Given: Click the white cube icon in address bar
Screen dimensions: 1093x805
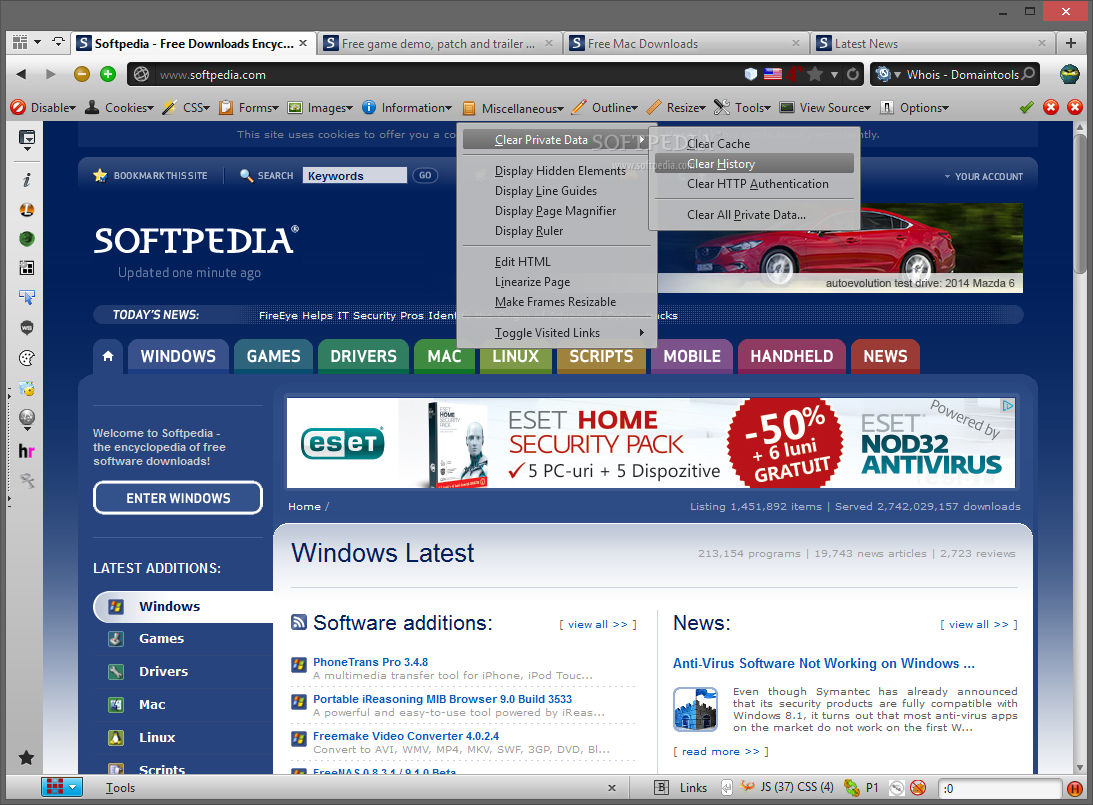Looking at the screenshot, I should click(x=751, y=74).
